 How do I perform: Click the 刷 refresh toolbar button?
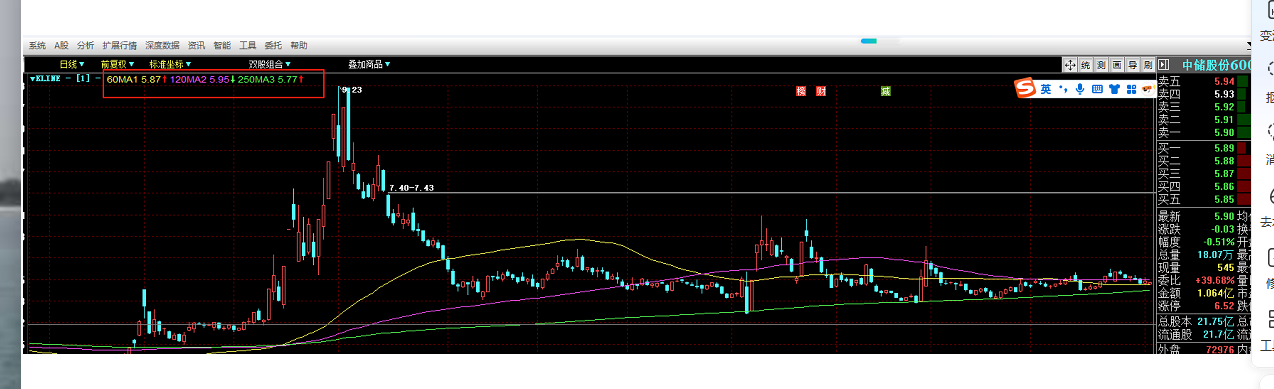[1148, 65]
